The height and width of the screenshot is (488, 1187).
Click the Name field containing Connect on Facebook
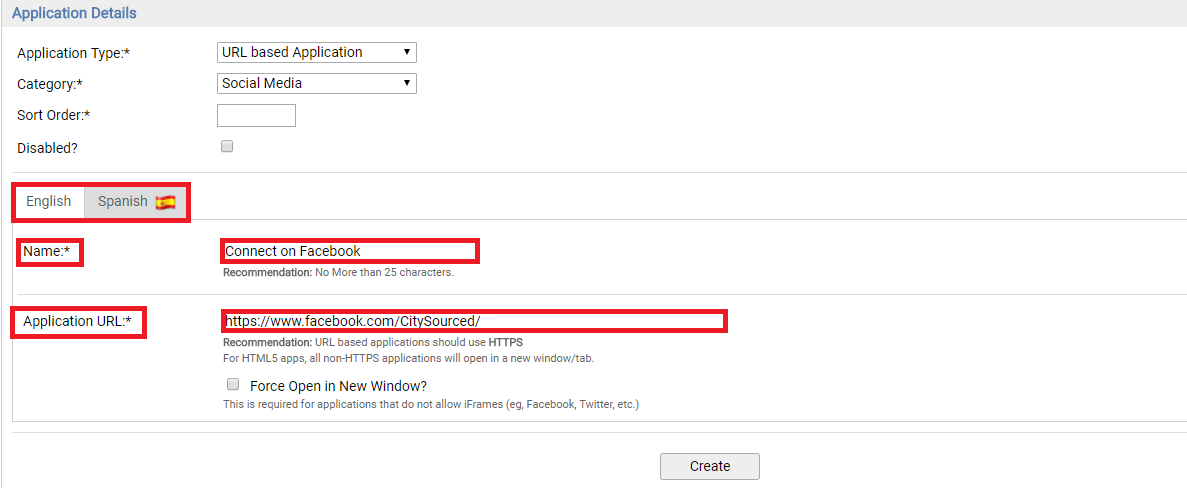[x=350, y=250]
